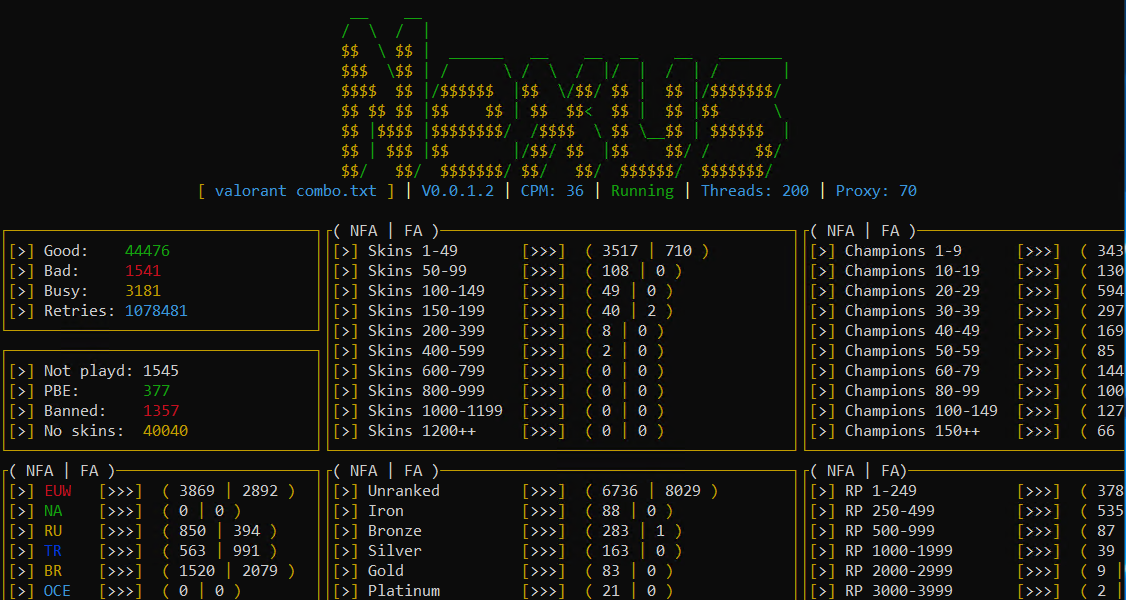
Task: Select the 'RP 500-999' row label
Action: point(890,532)
